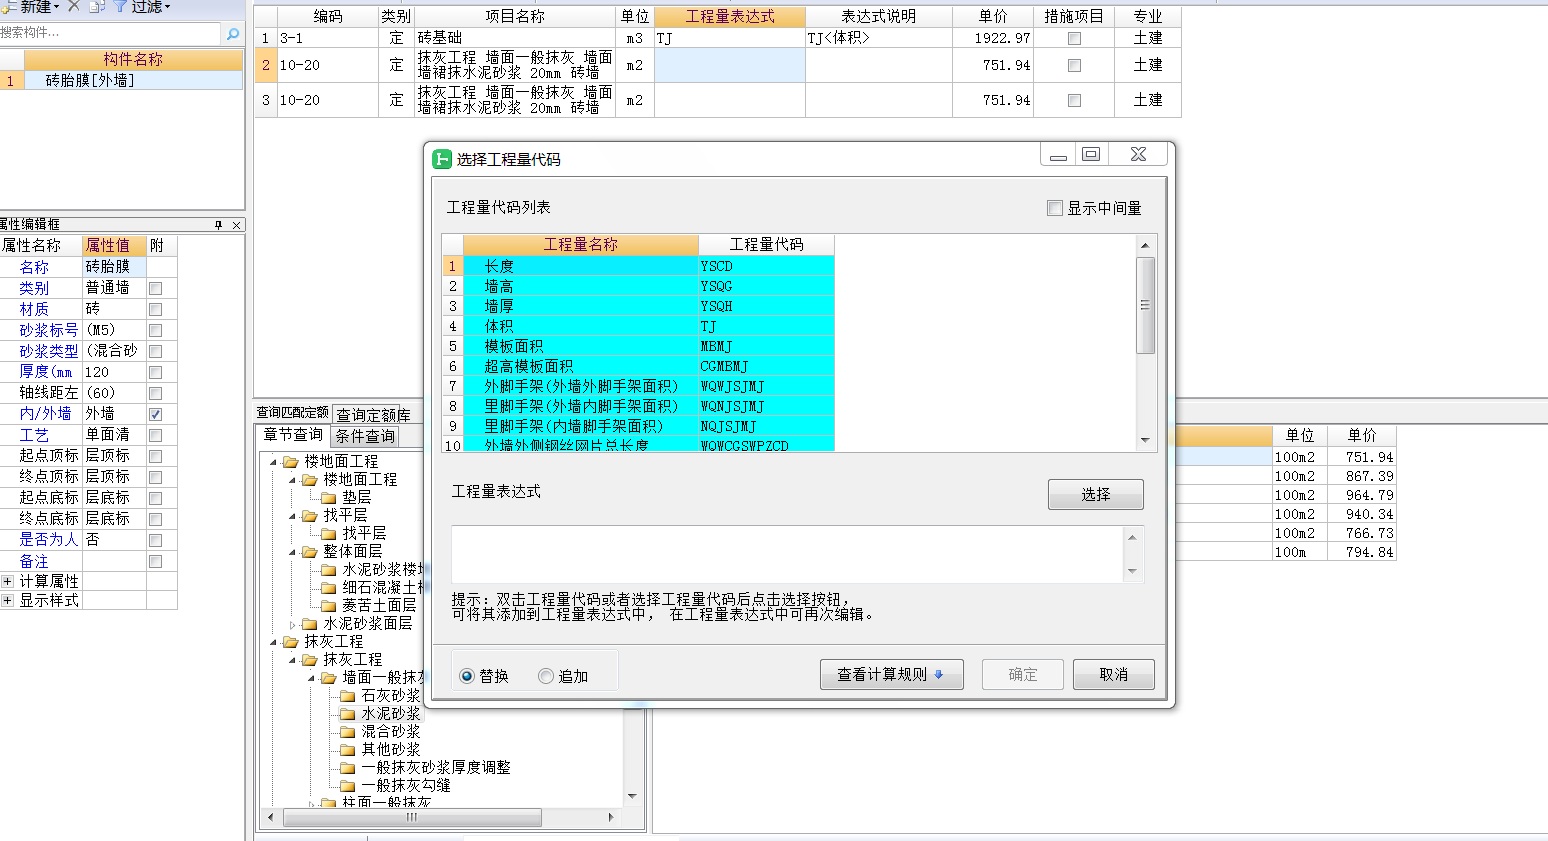Close the 属性编辑框 panel
Image resolution: width=1548 pixels, height=841 pixels.
(x=236, y=225)
